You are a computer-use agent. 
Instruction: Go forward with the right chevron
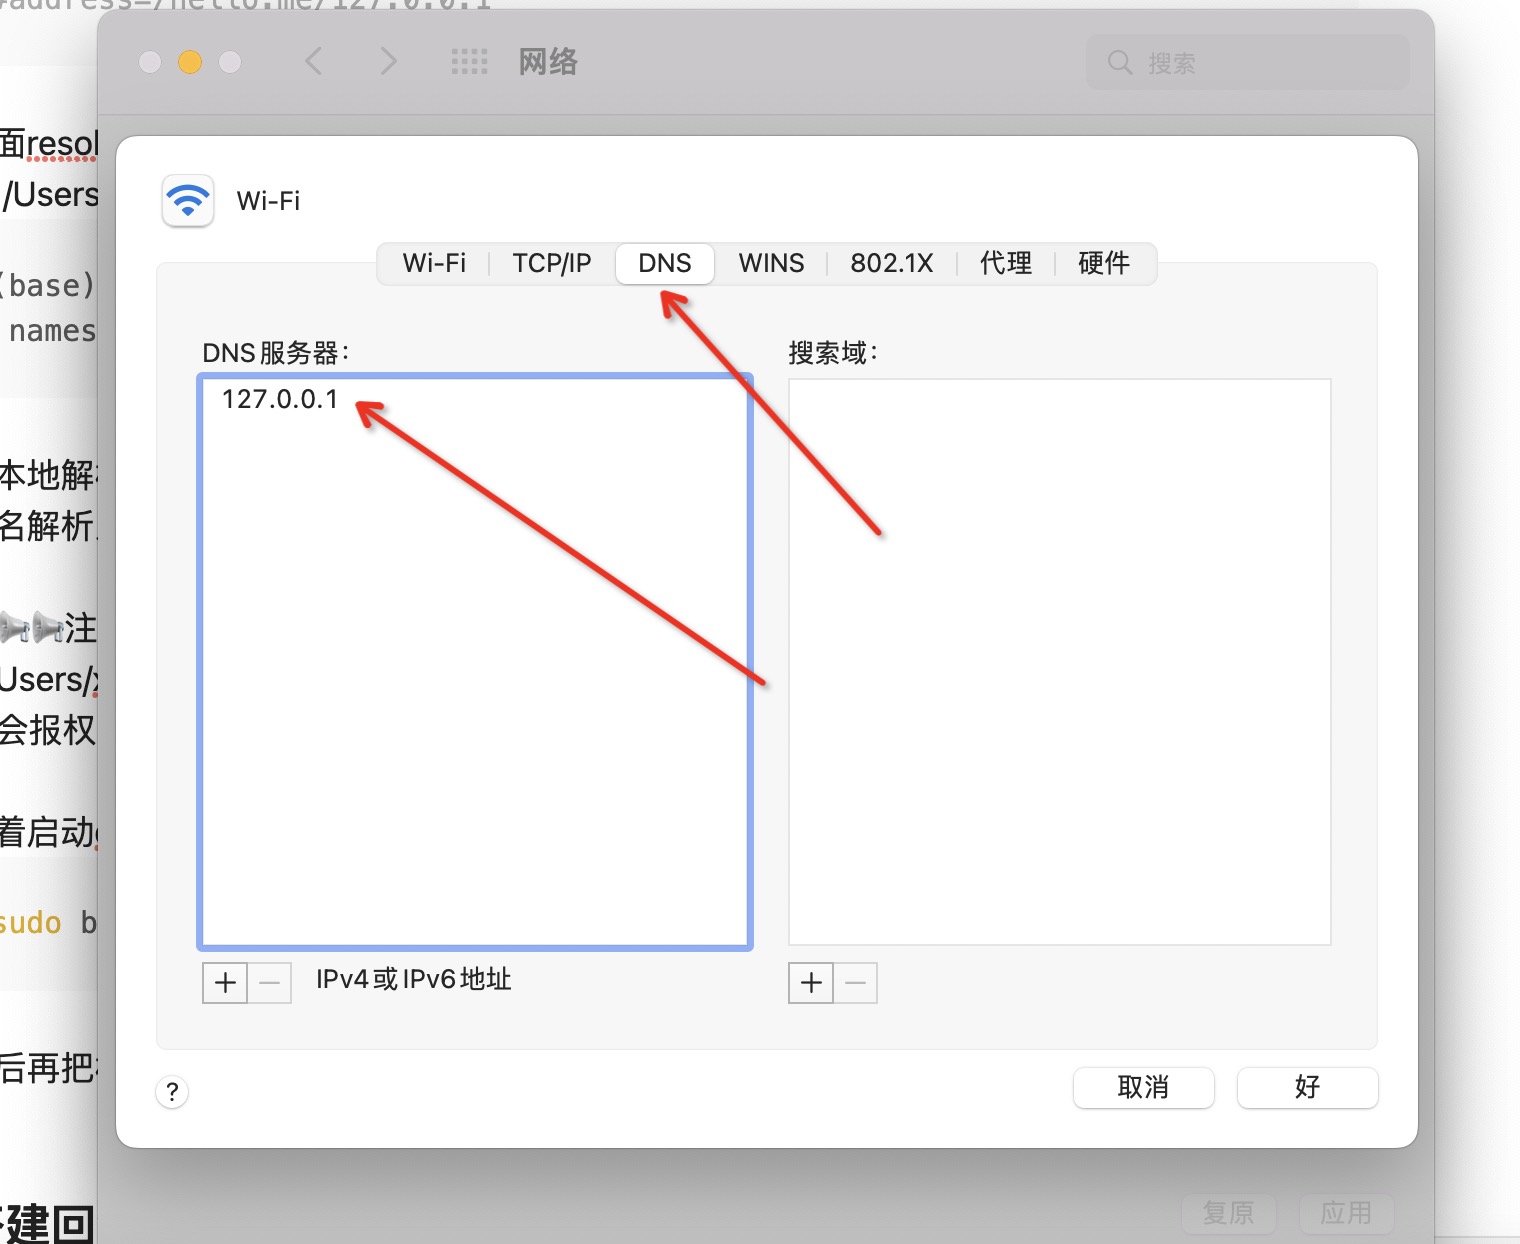click(388, 62)
